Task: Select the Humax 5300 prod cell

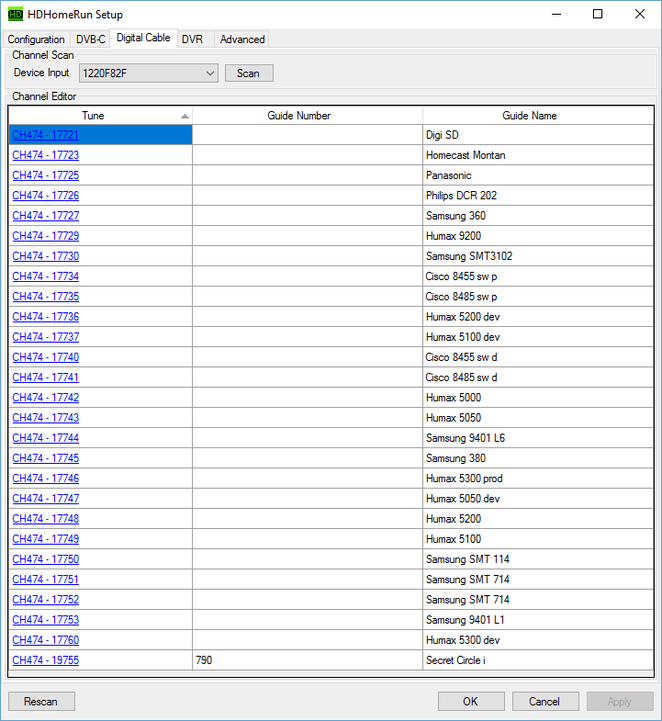Action: coord(538,479)
